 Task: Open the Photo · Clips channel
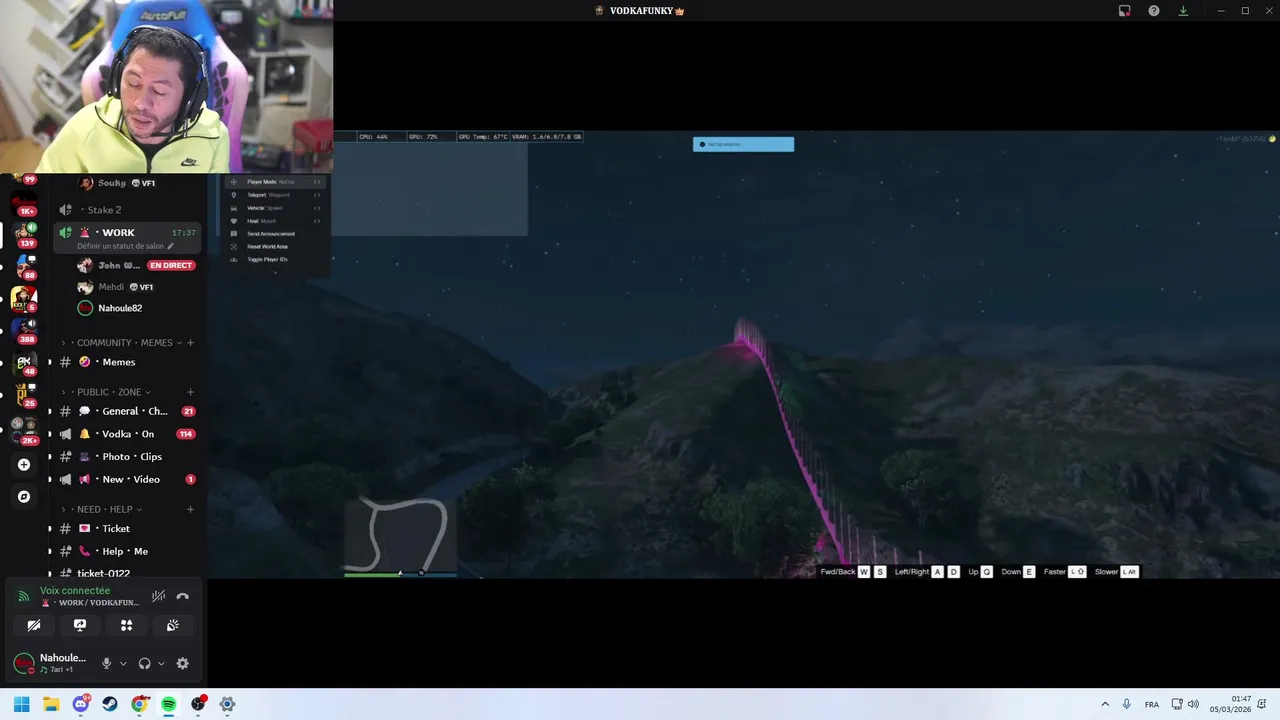tap(127, 457)
